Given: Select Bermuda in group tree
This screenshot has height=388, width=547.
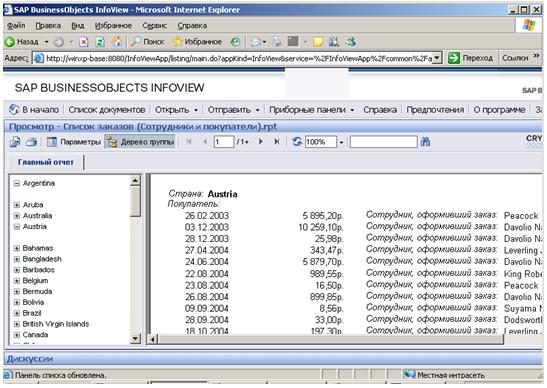Looking at the screenshot, I should coord(37,292).
